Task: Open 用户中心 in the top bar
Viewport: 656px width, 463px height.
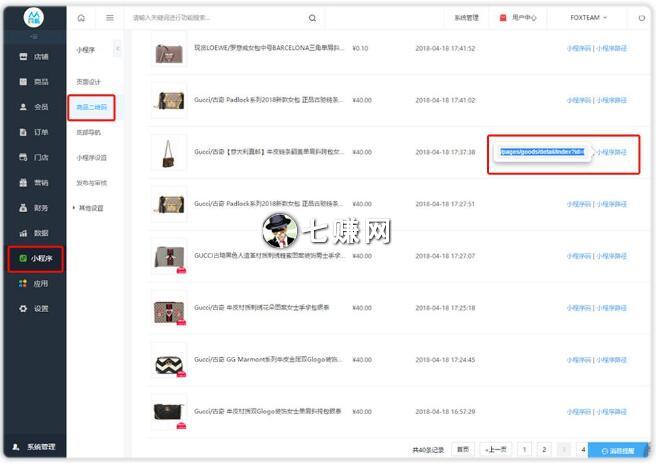Action: pos(520,18)
